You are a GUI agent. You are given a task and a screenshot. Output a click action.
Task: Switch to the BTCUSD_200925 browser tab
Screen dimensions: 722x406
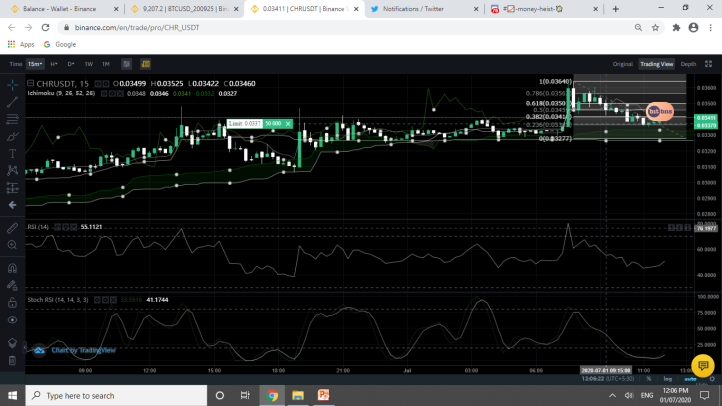click(x=186, y=9)
